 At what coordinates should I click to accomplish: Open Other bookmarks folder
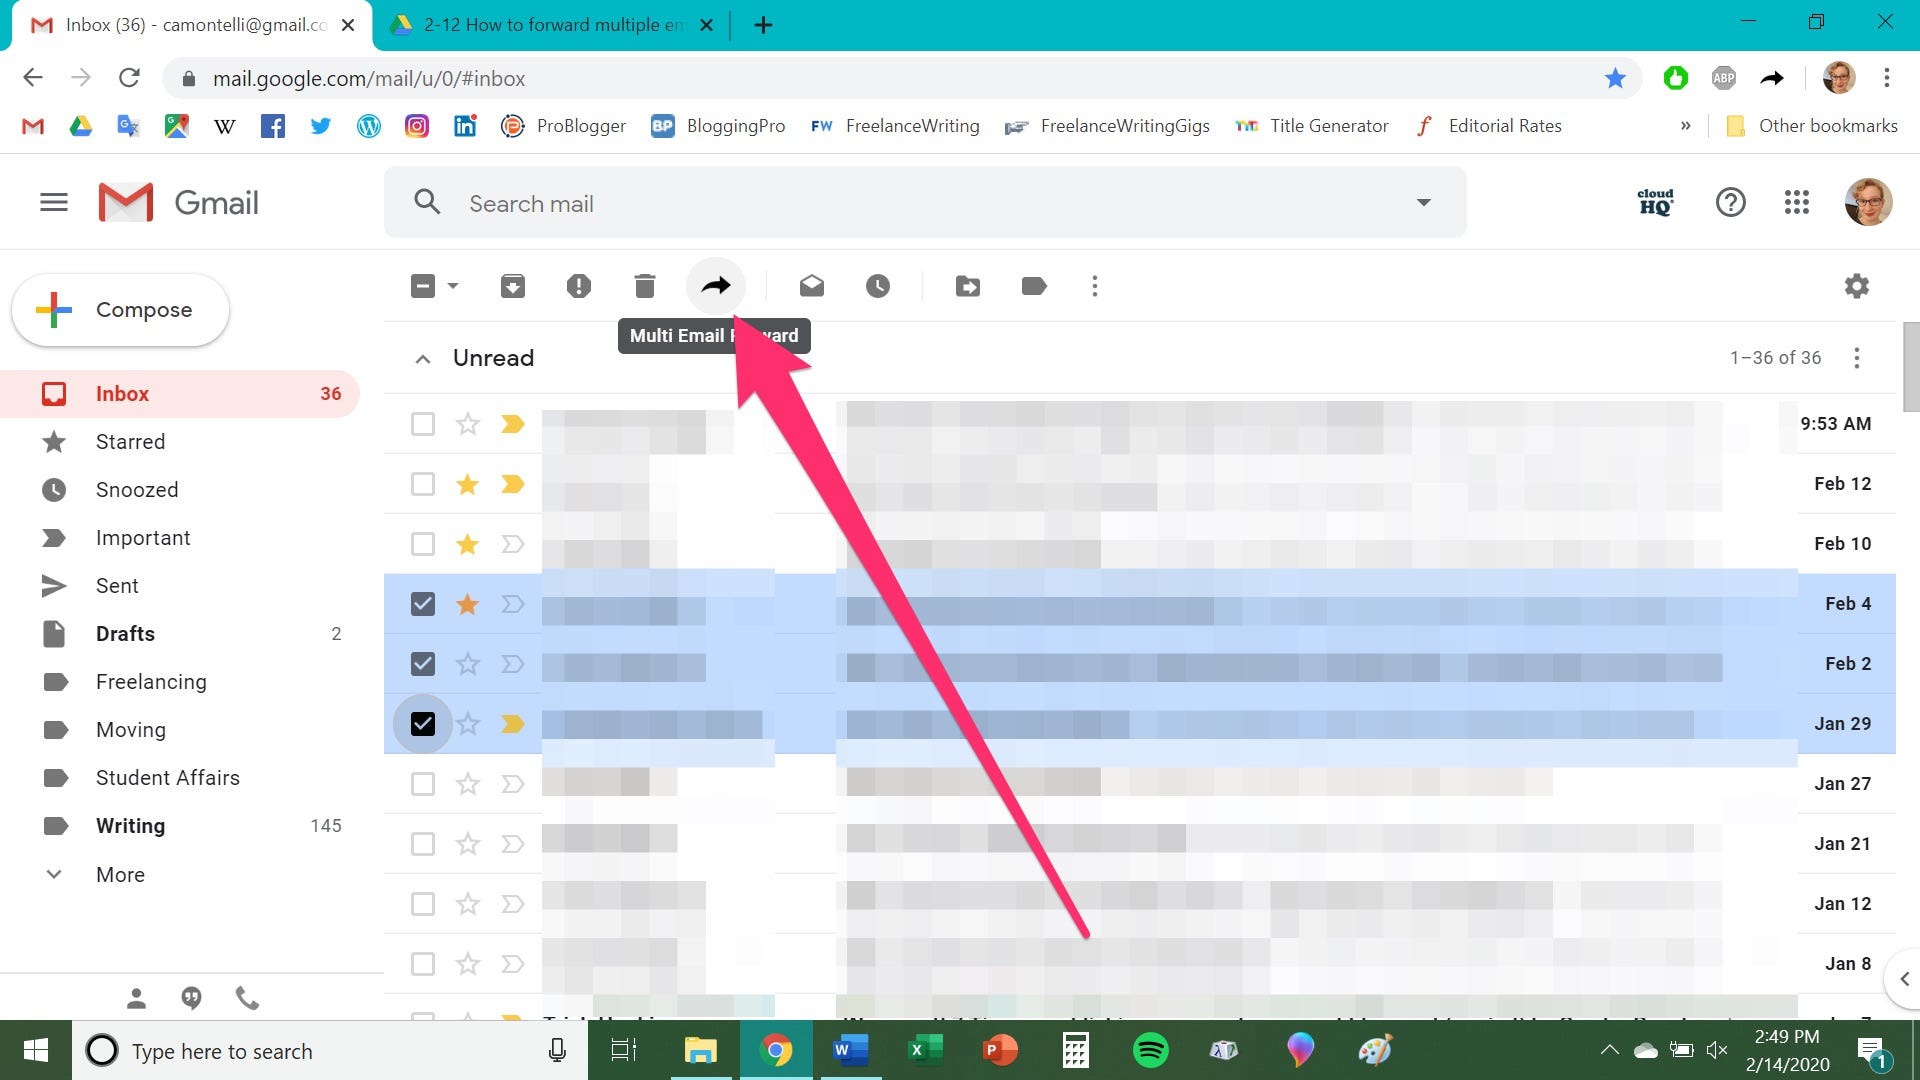[1812, 126]
